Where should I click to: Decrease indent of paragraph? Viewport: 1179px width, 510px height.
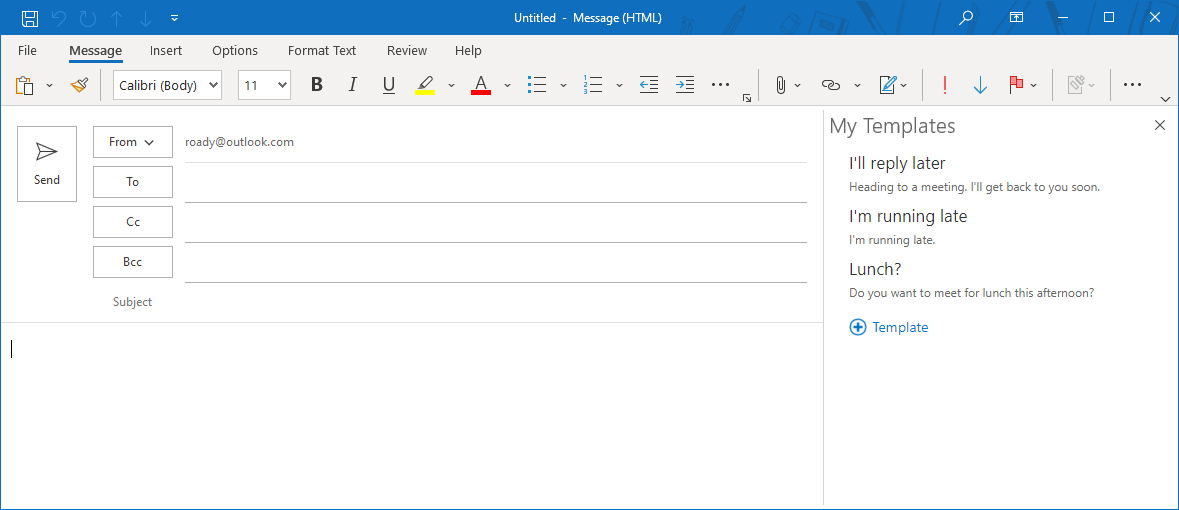point(649,85)
